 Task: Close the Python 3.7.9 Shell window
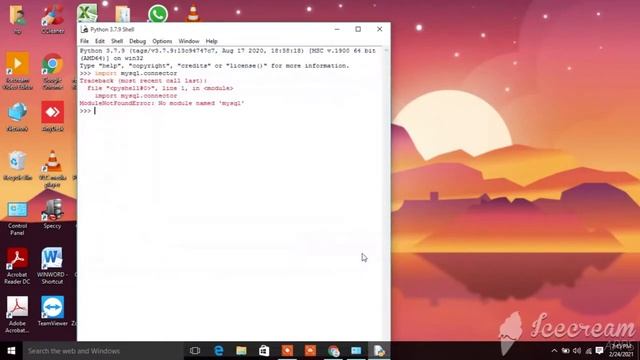pyautogui.click(x=380, y=29)
